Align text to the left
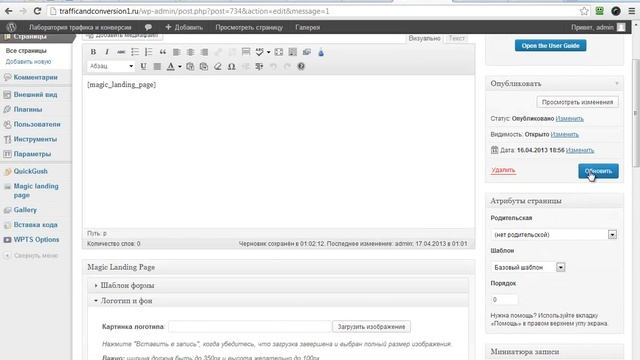The image size is (640, 360). click(176, 52)
